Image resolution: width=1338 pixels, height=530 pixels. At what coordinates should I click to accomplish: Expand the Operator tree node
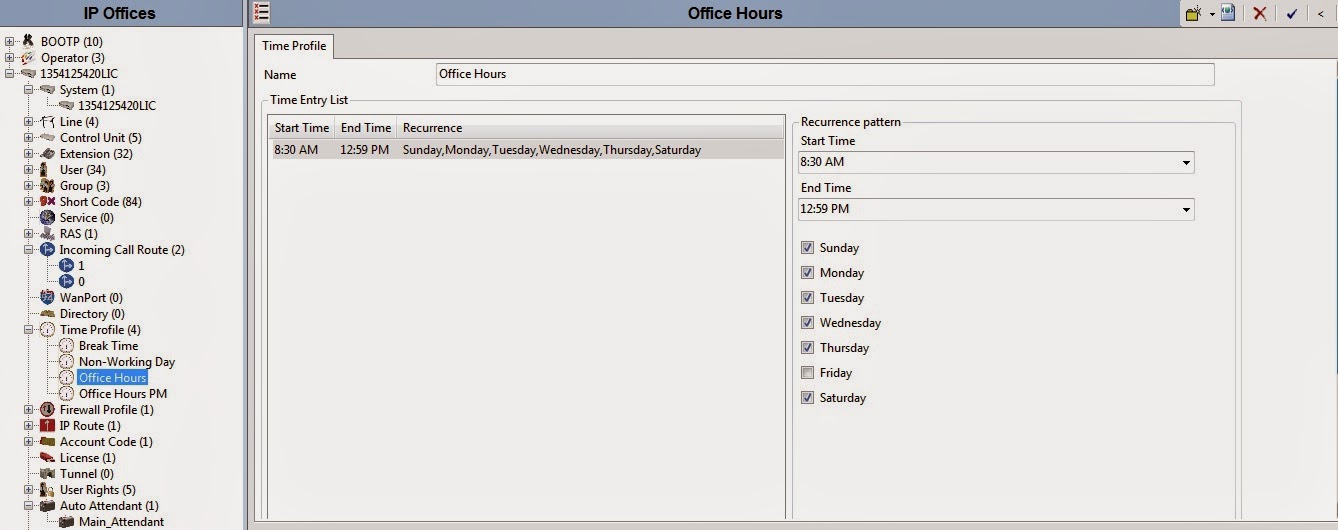point(9,58)
